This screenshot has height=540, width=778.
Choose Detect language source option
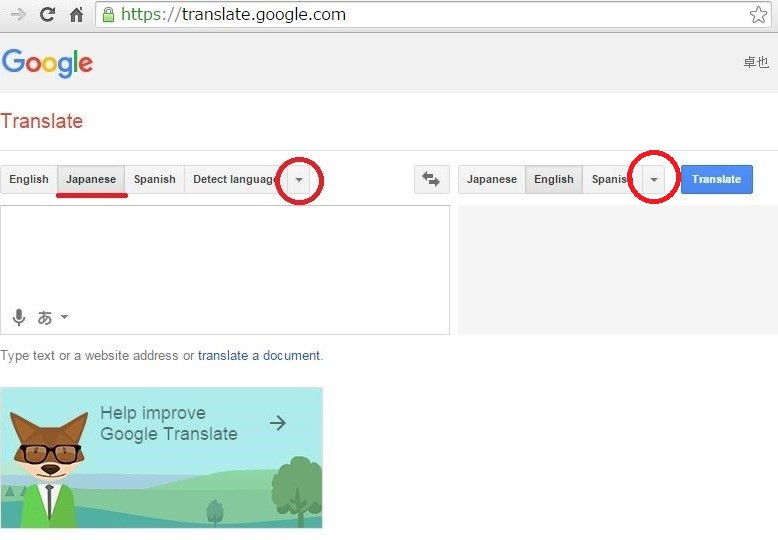(x=236, y=179)
